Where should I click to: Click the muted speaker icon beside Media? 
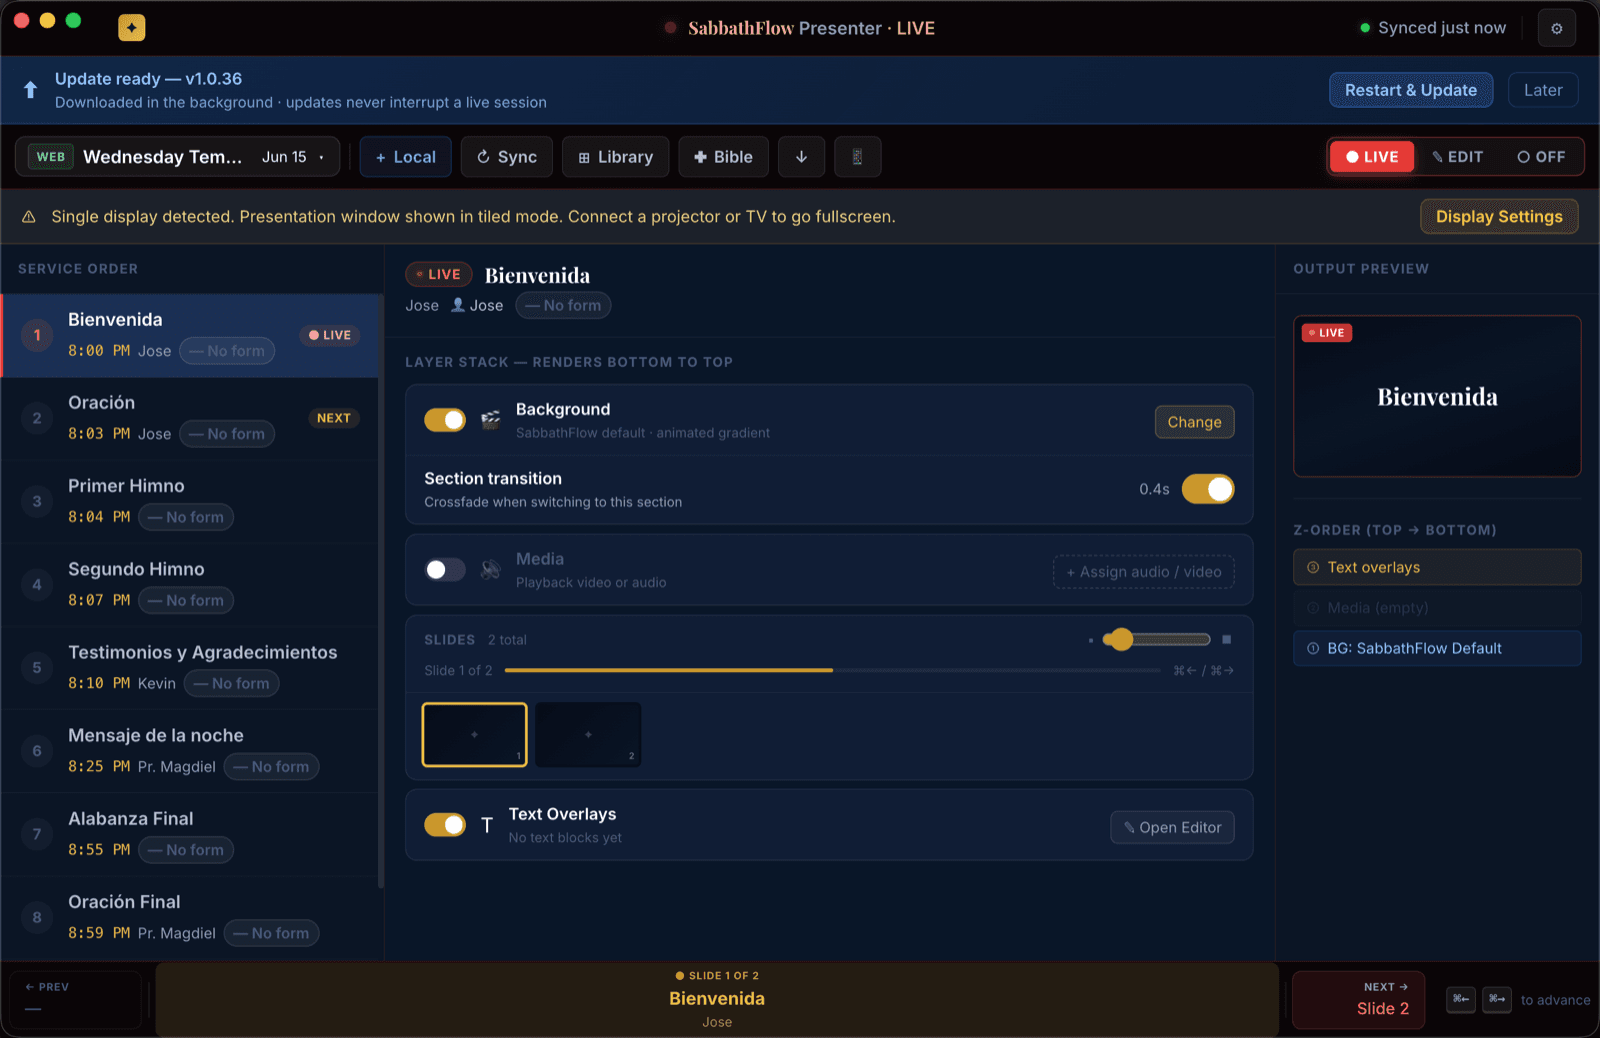coord(490,570)
